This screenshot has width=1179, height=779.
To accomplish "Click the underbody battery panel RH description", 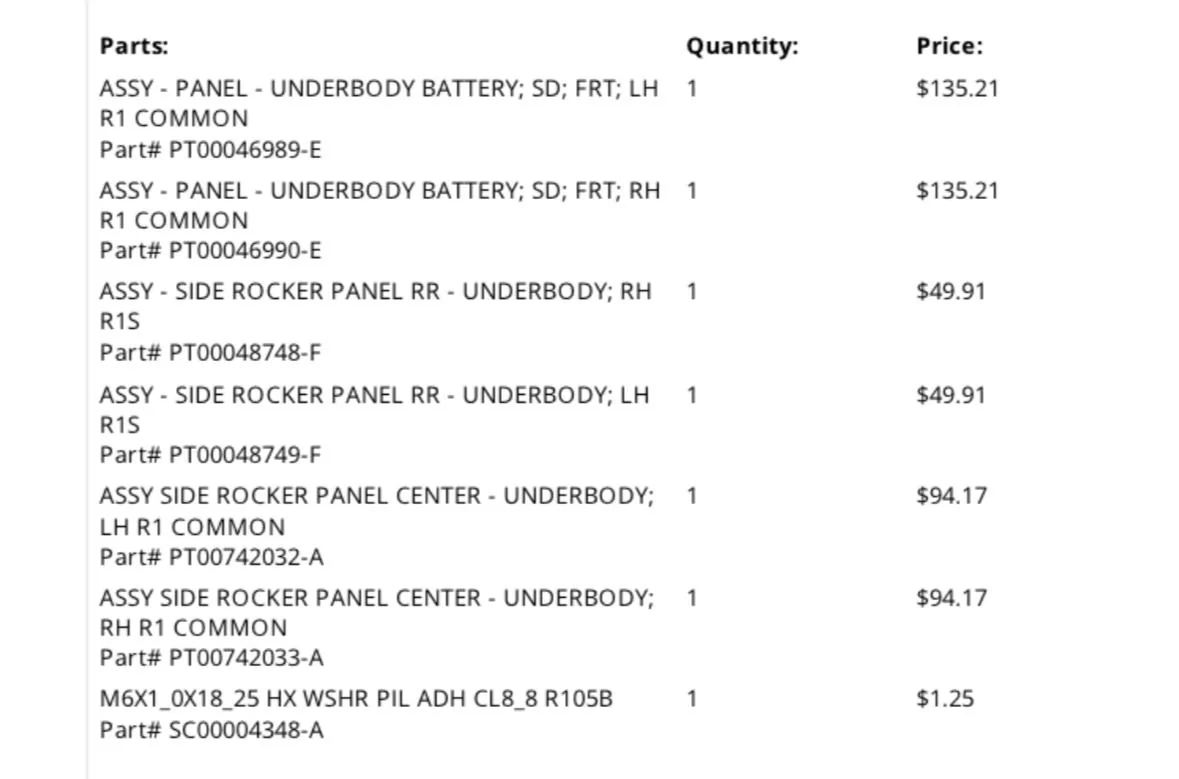I will coord(380,205).
